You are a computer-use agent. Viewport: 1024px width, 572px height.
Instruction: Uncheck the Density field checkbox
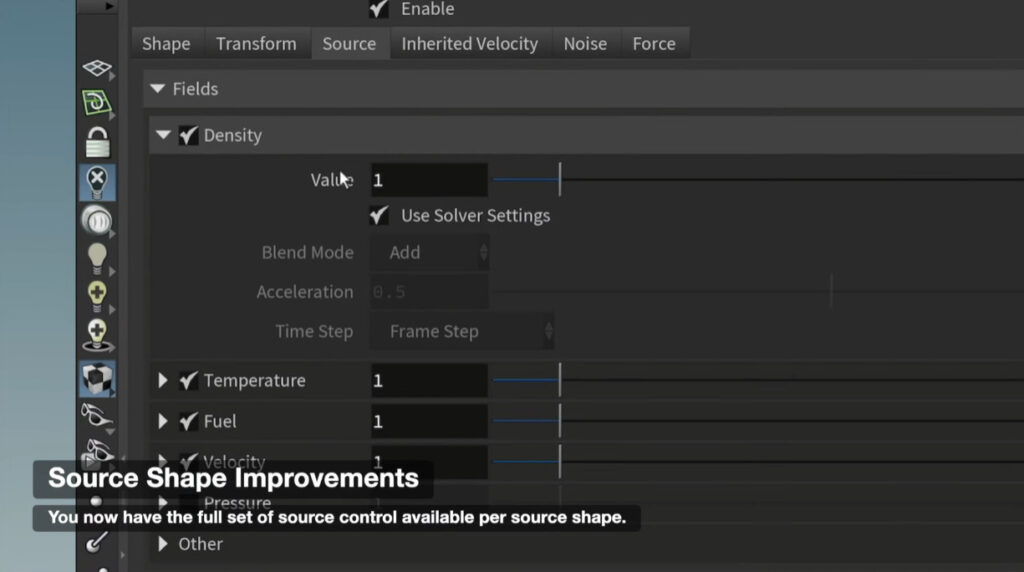click(x=188, y=135)
